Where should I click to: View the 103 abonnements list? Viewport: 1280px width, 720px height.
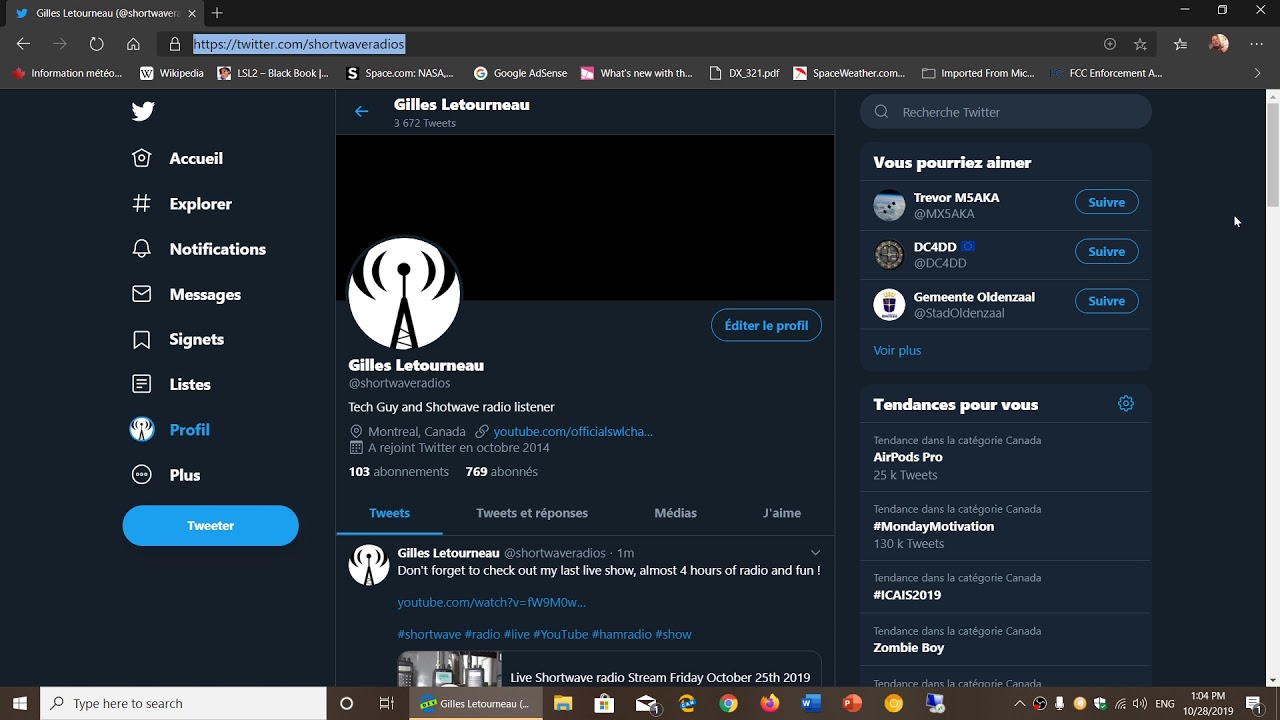click(x=399, y=471)
